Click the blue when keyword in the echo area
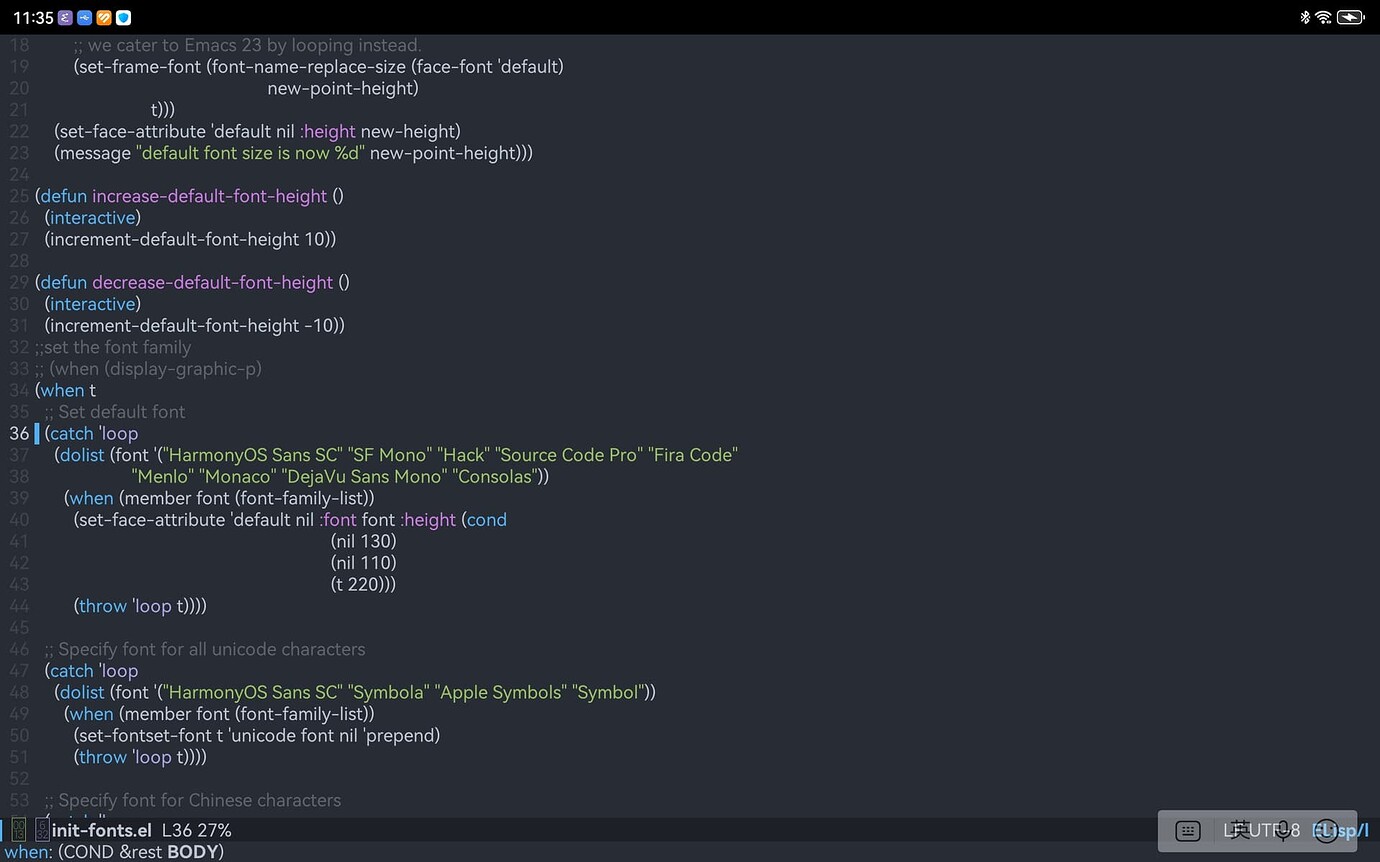 coord(28,851)
